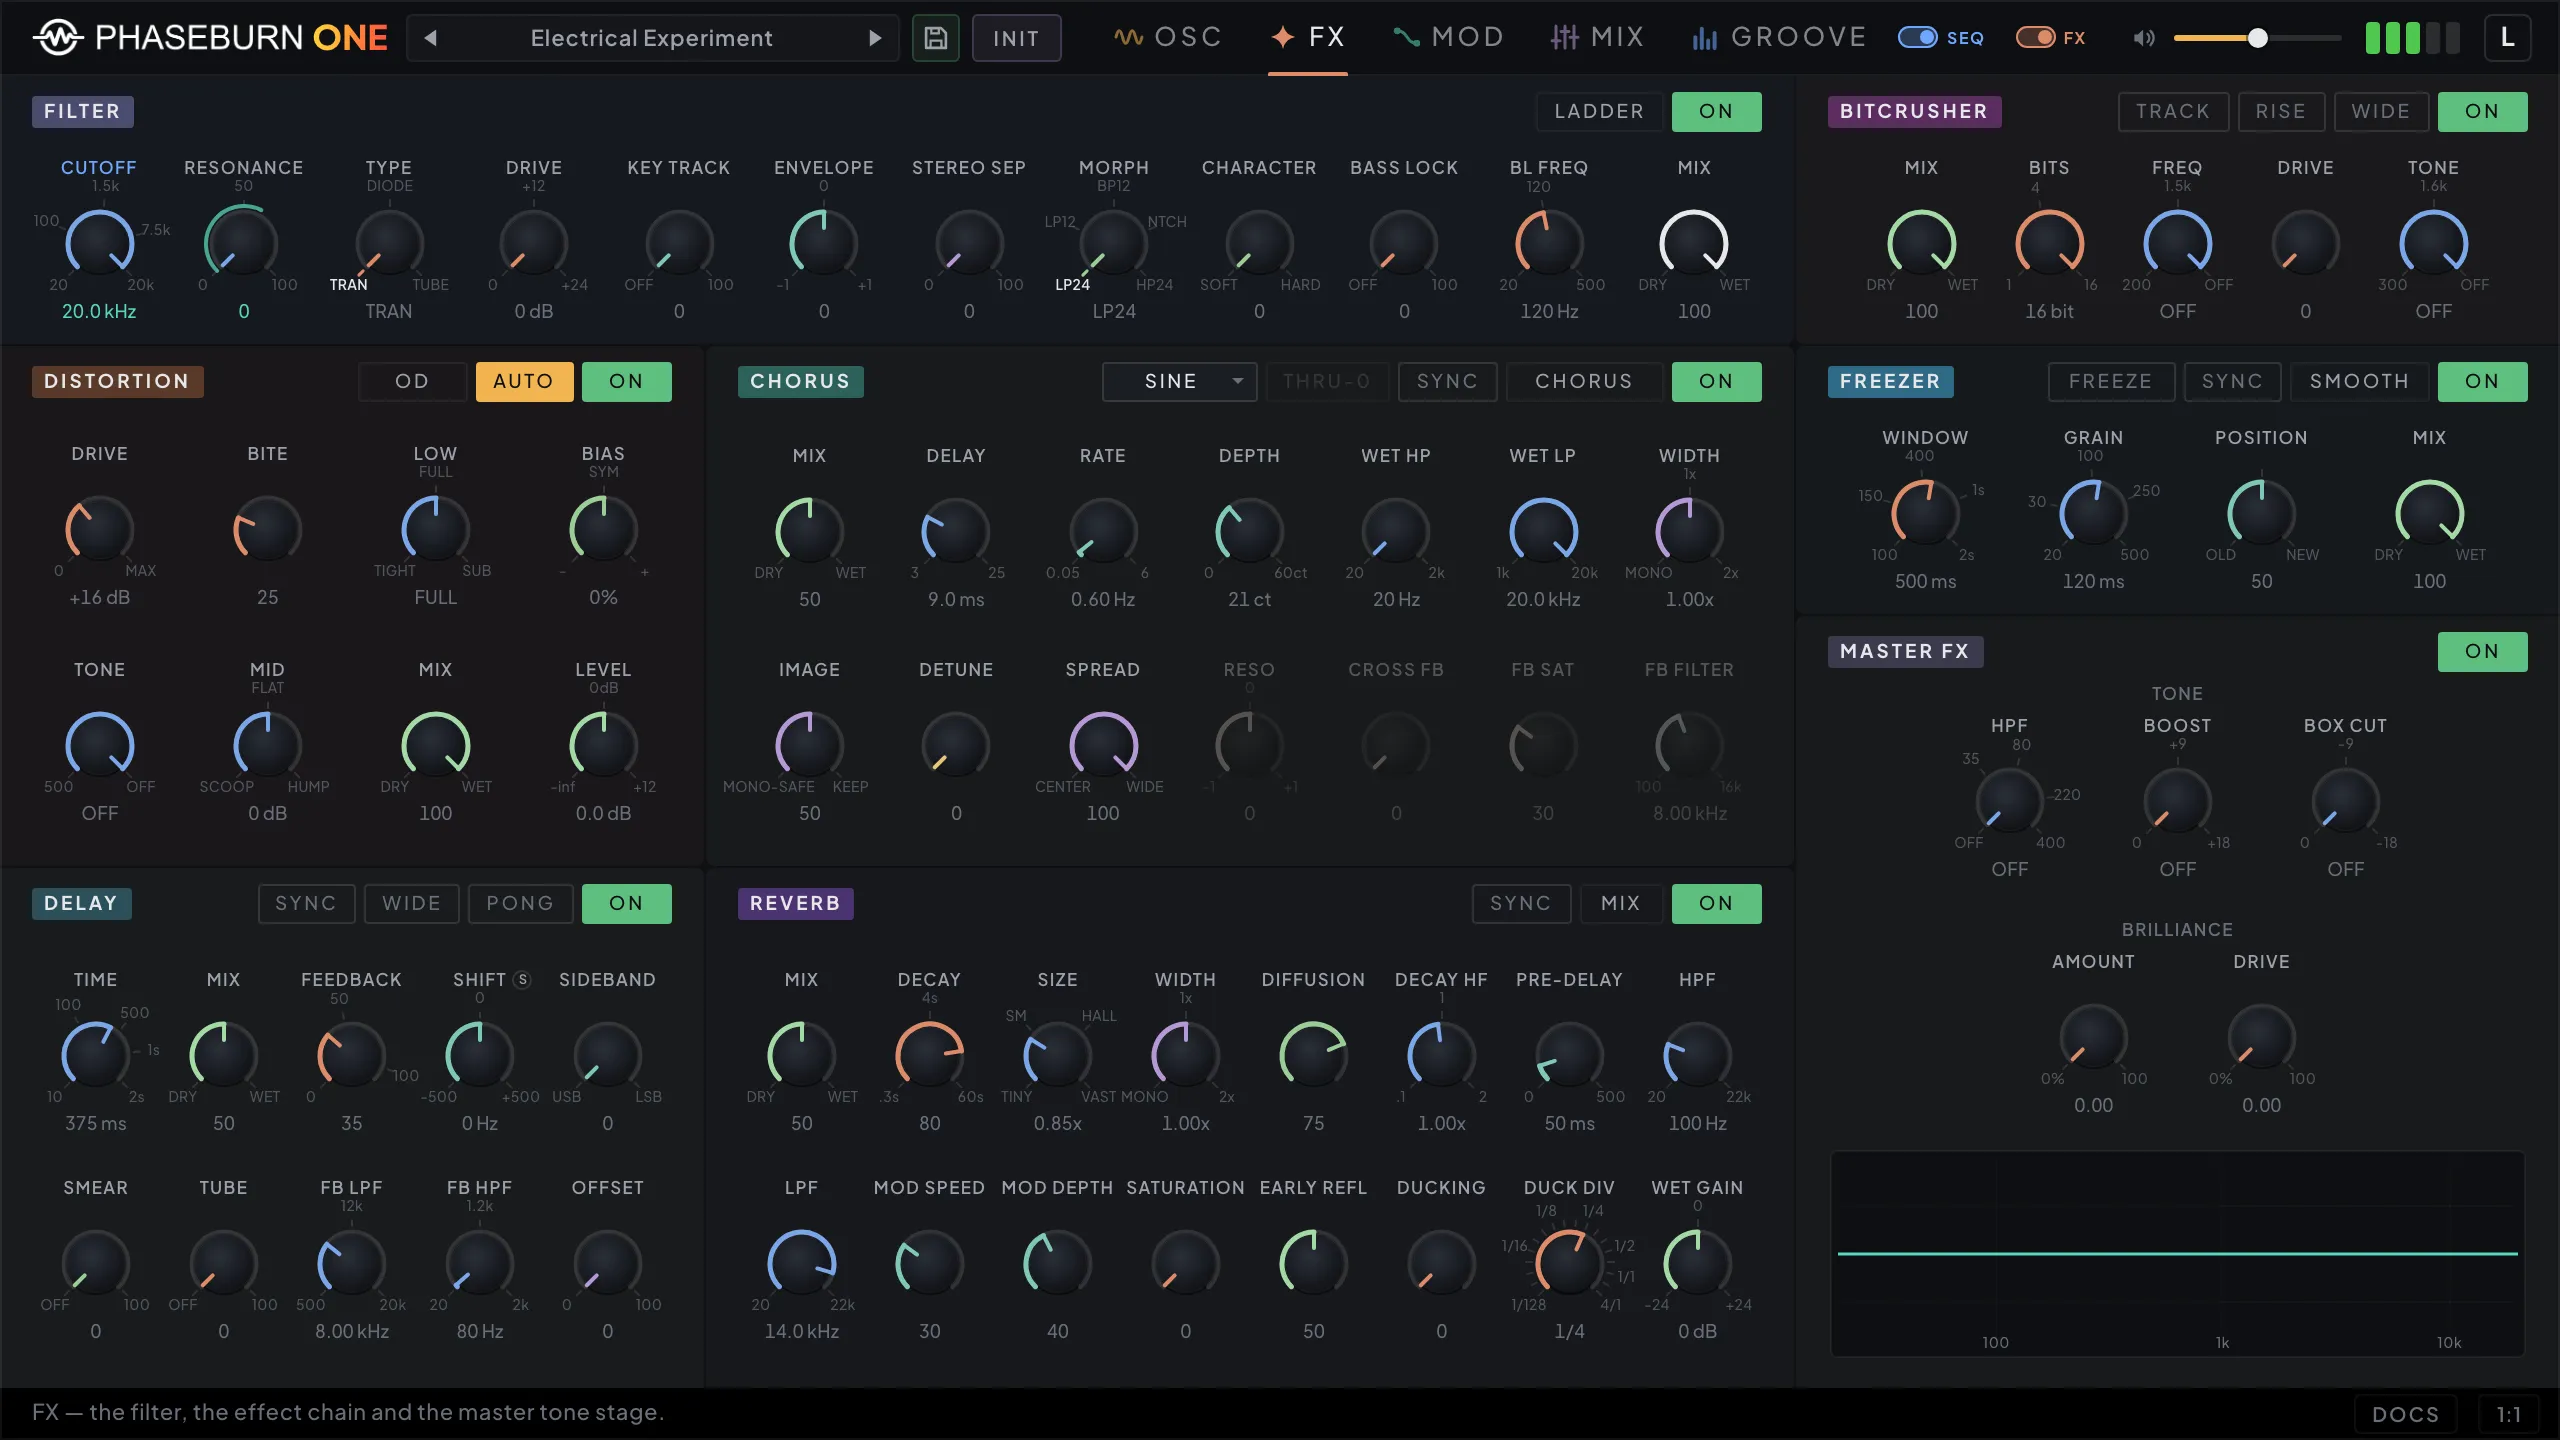Viewport: 2560px width, 1440px height.
Task: Open the OD distortion type selector
Action: (x=412, y=381)
